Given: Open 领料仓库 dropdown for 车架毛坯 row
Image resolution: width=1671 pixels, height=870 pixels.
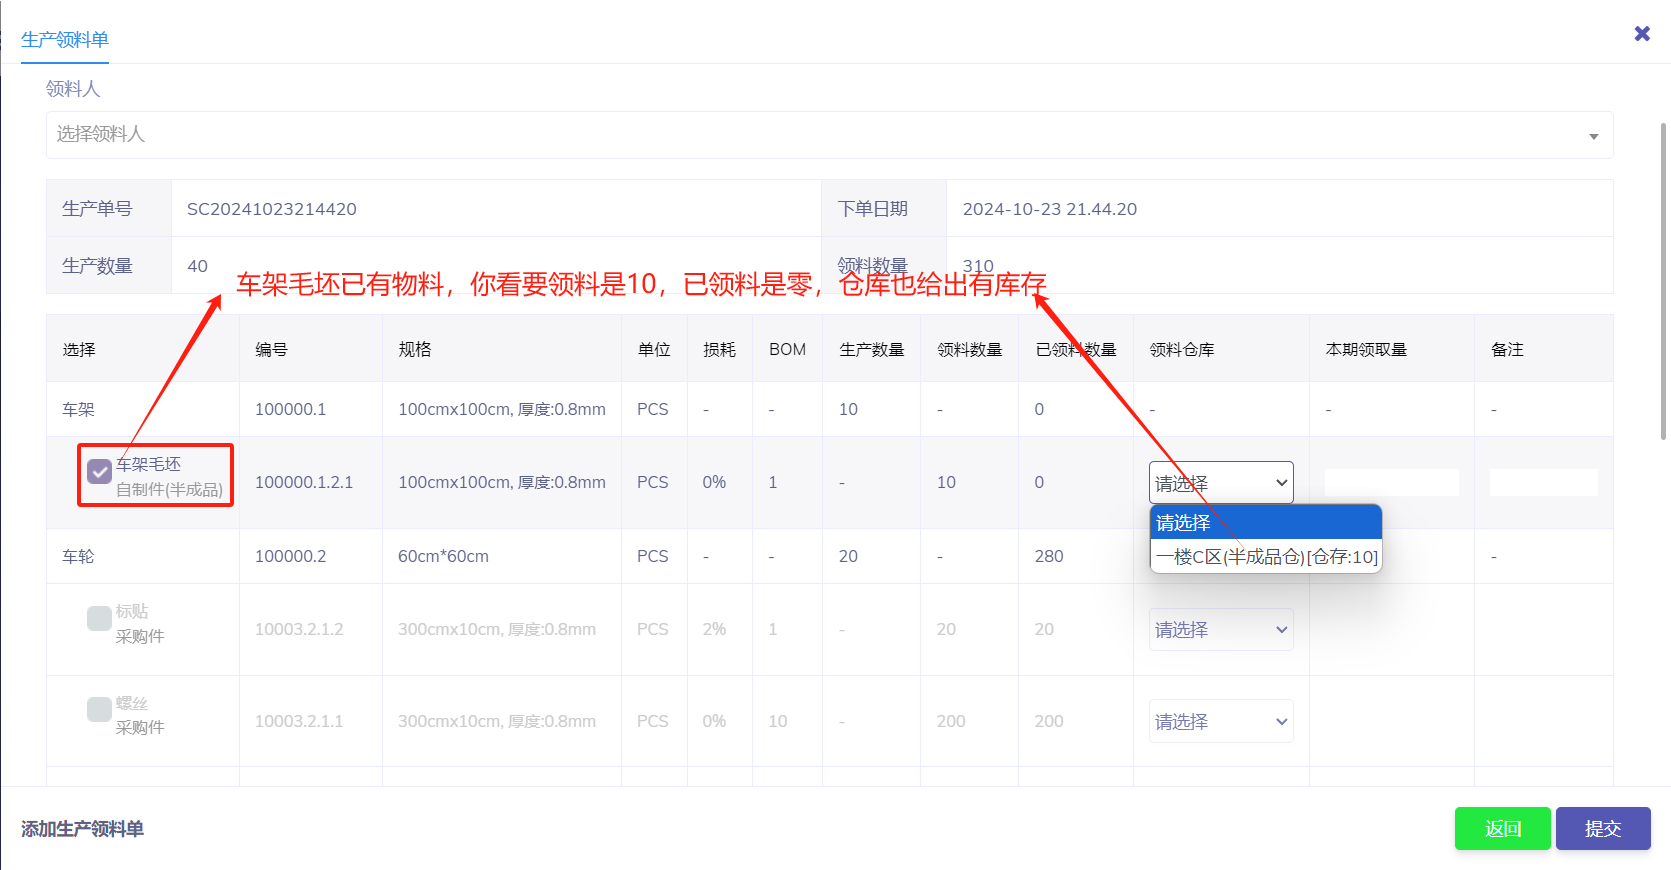Looking at the screenshot, I should pyautogui.click(x=1220, y=483).
